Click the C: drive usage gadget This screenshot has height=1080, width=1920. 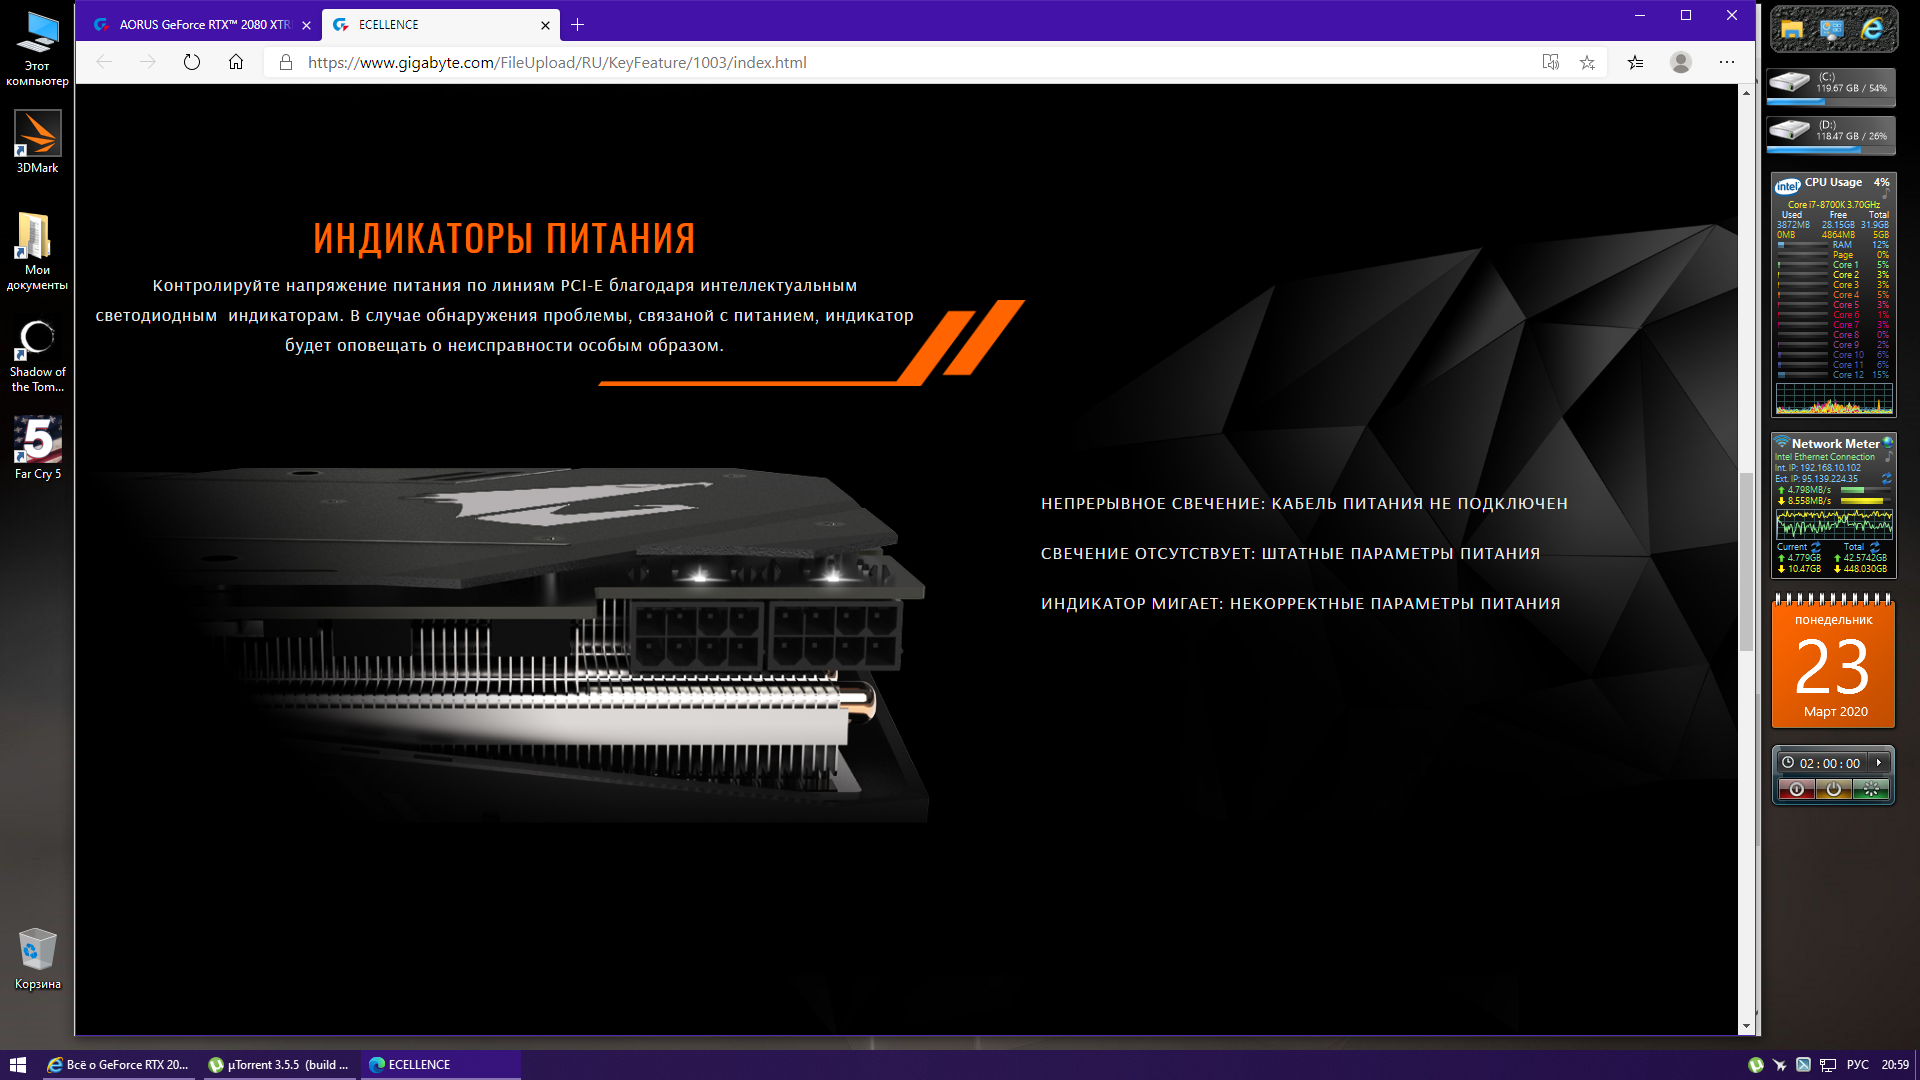1831,86
